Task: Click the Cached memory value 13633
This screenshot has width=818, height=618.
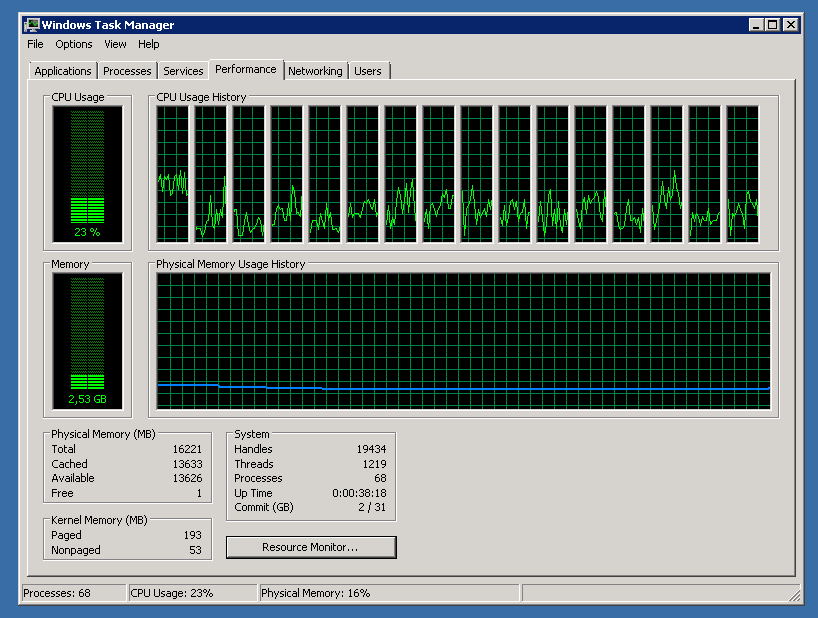Action: coord(187,464)
